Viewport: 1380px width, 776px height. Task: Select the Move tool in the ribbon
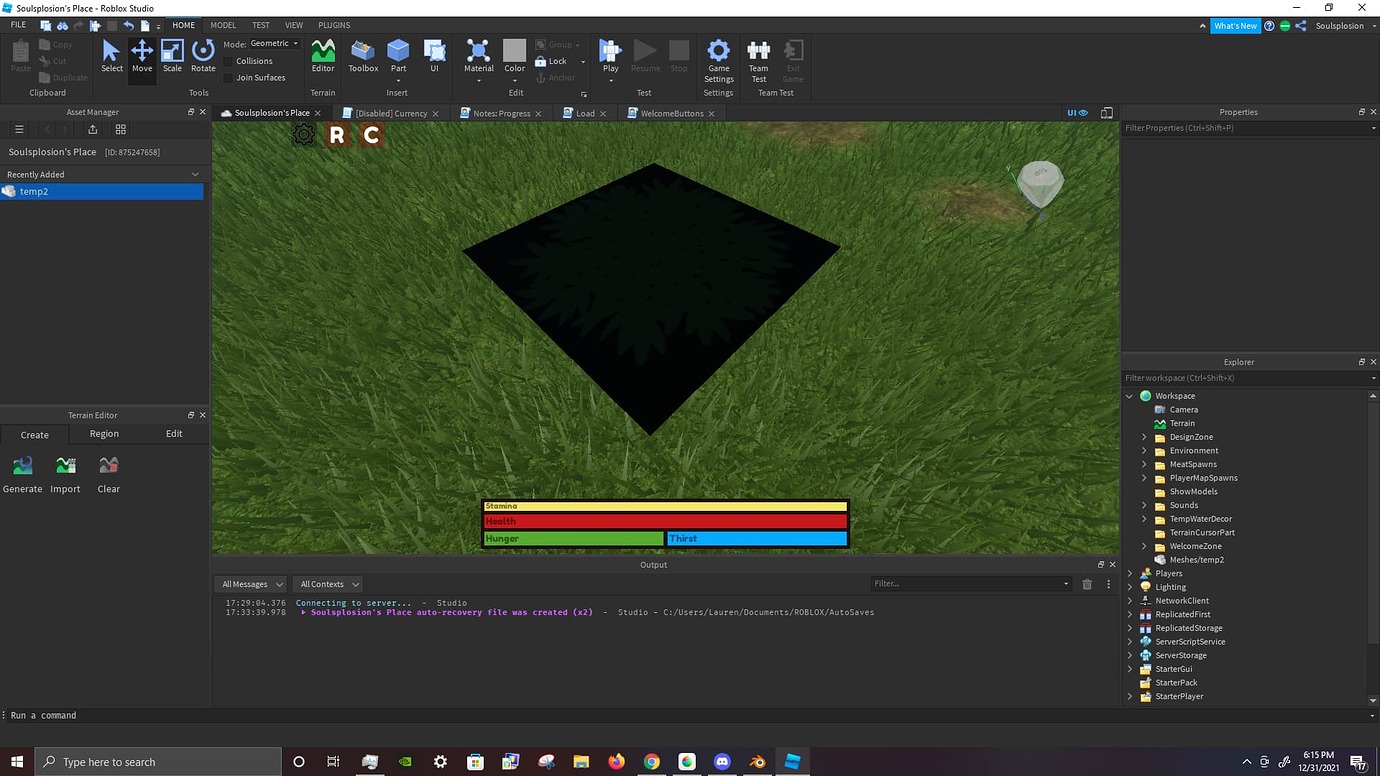pyautogui.click(x=141, y=55)
